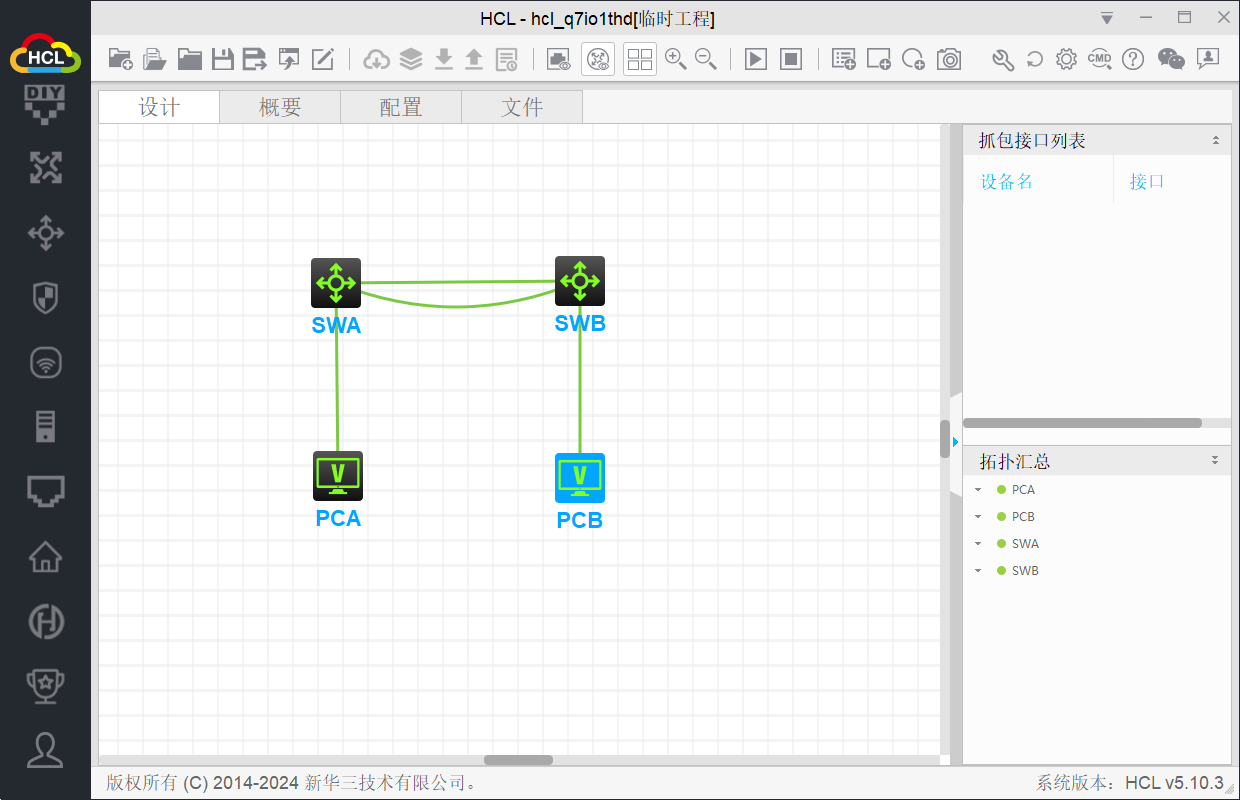
Task: Zoom out of the topology canvas
Action: pyautogui.click(x=706, y=59)
